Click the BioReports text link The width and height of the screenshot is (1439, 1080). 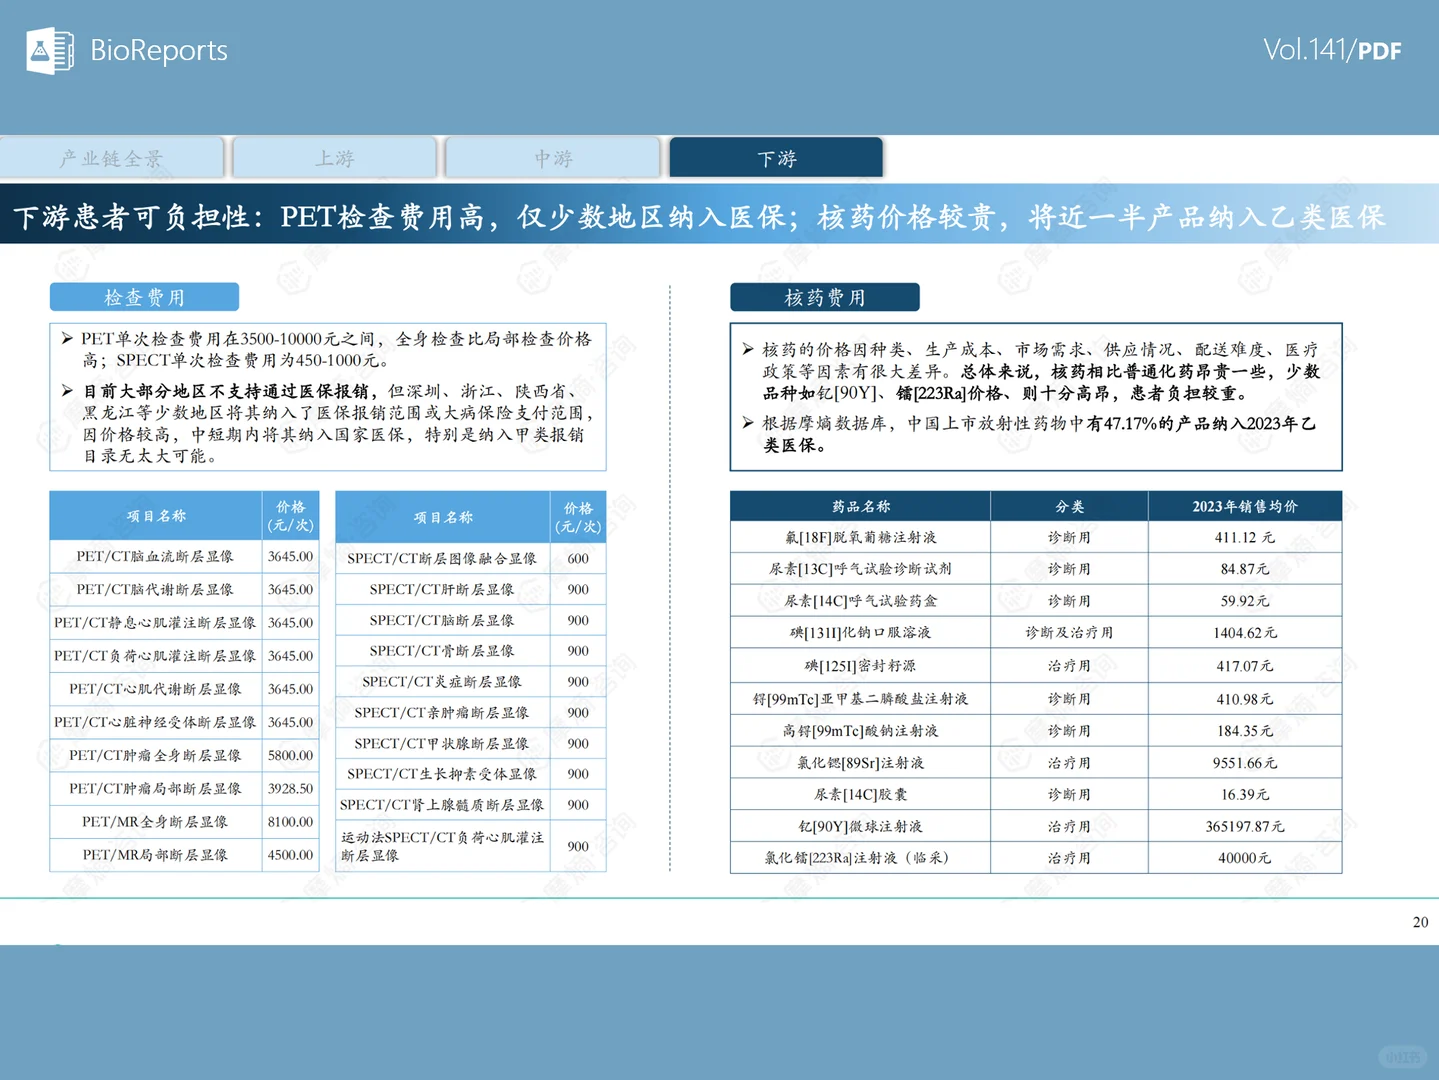point(157,50)
